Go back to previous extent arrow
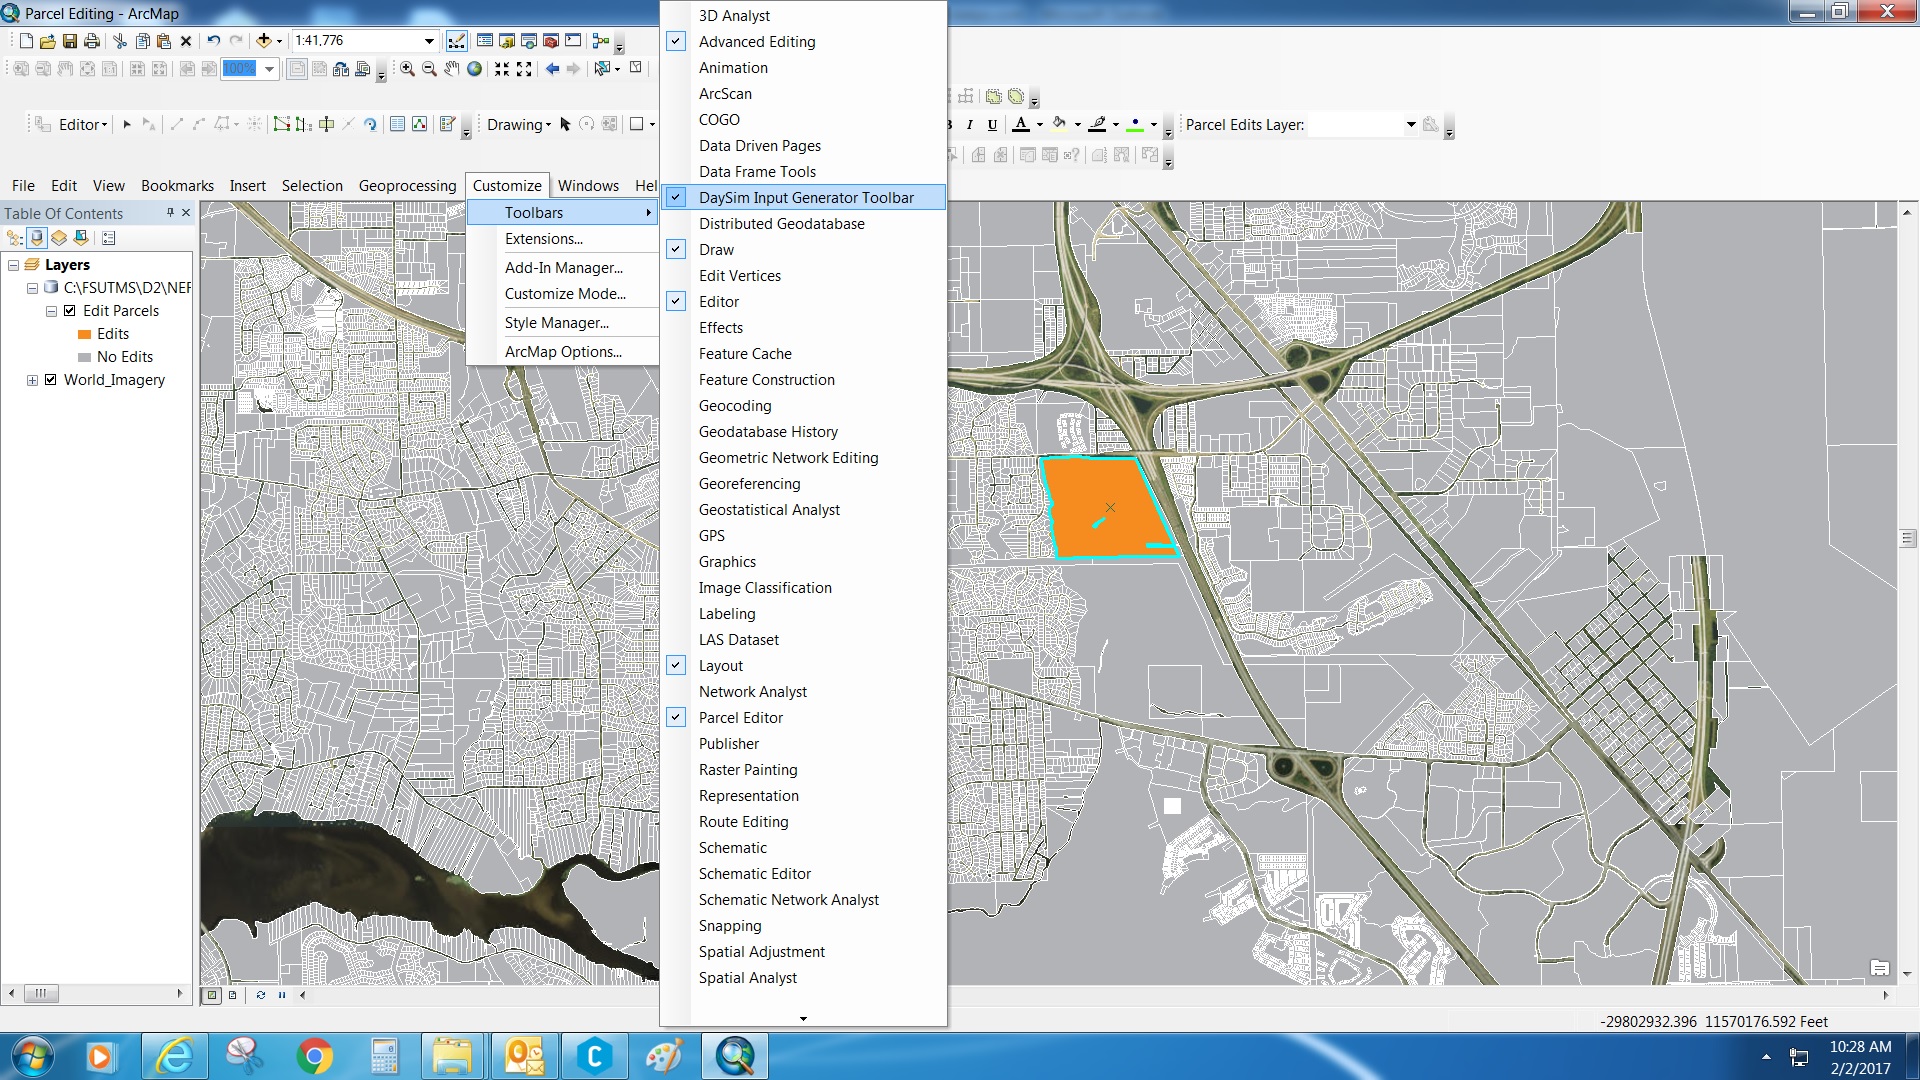Image resolution: width=1920 pixels, height=1080 pixels. click(552, 69)
